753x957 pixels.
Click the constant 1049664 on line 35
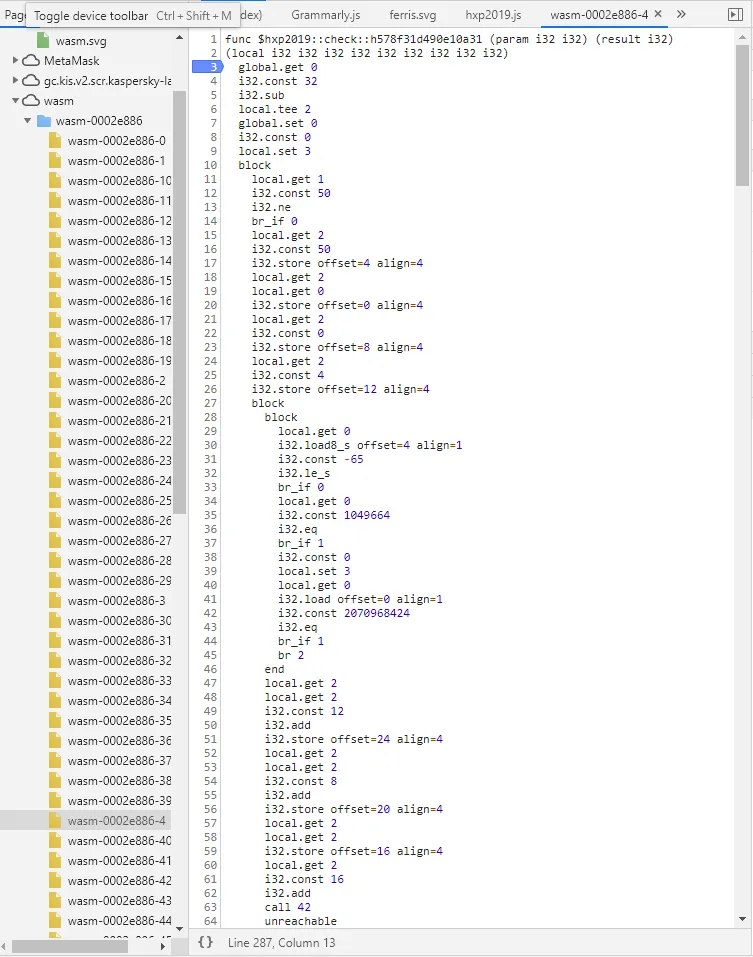(x=367, y=515)
